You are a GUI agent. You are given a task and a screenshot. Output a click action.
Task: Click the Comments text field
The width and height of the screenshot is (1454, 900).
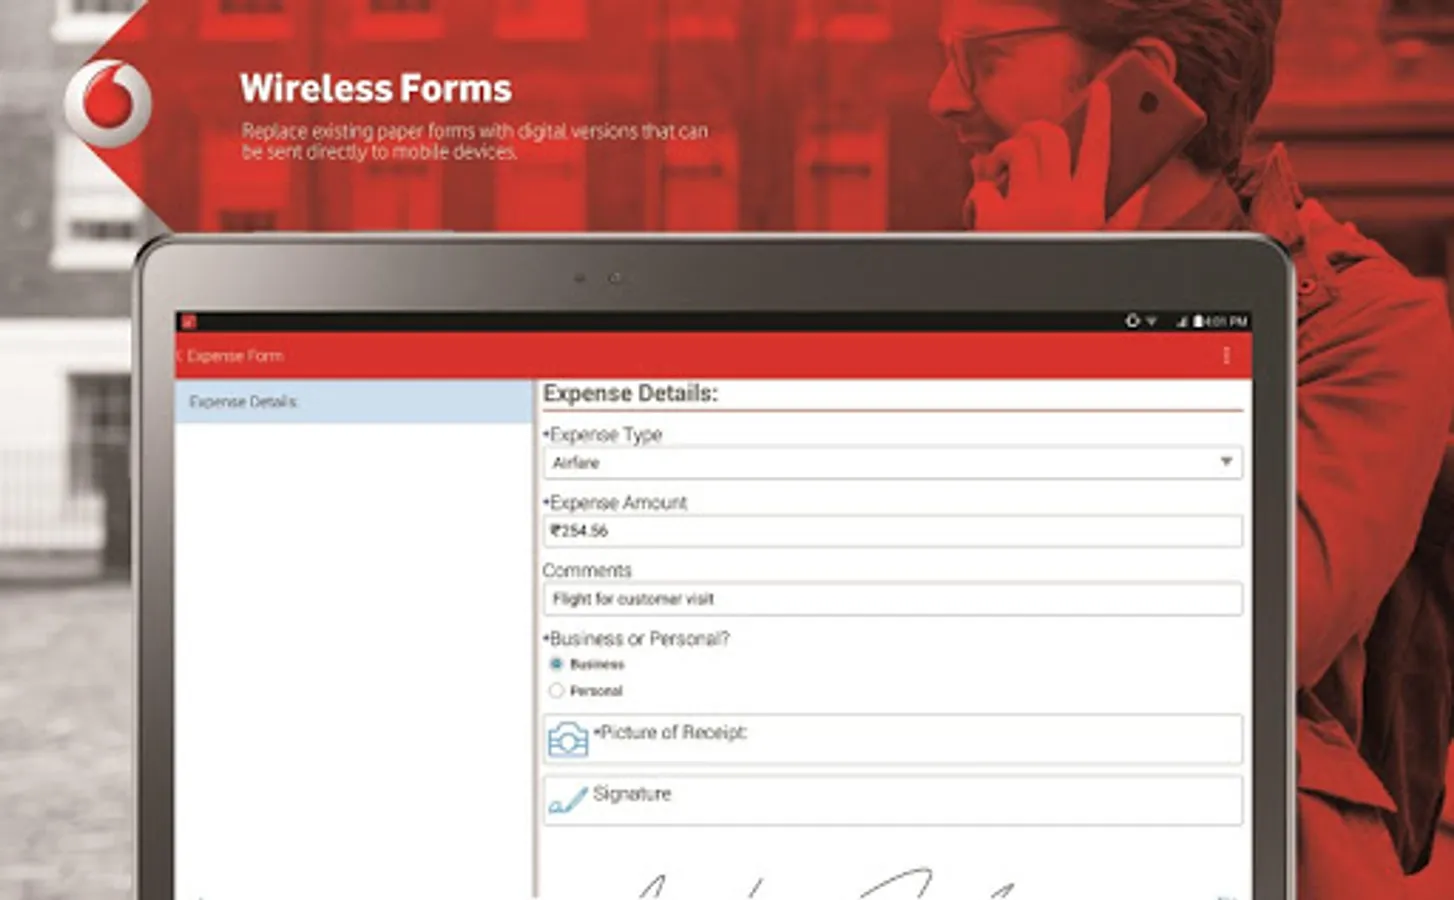pos(892,599)
